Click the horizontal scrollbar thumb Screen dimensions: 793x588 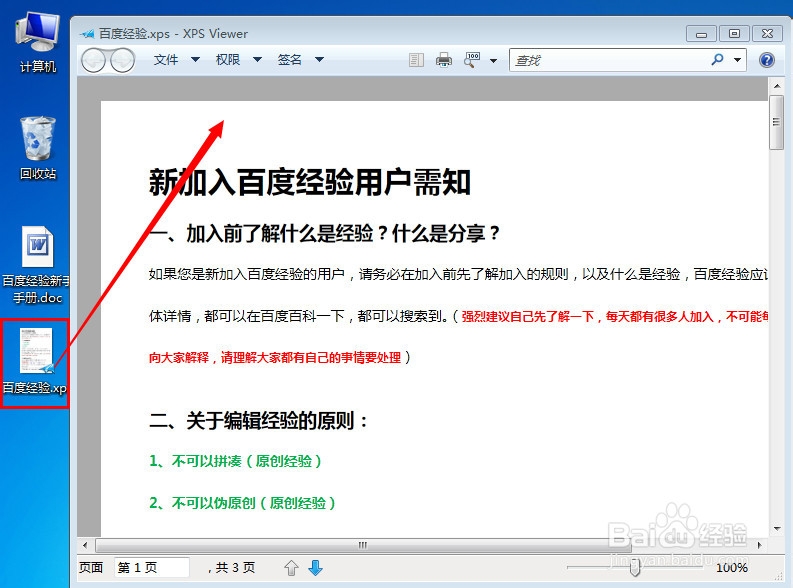point(363,545)
